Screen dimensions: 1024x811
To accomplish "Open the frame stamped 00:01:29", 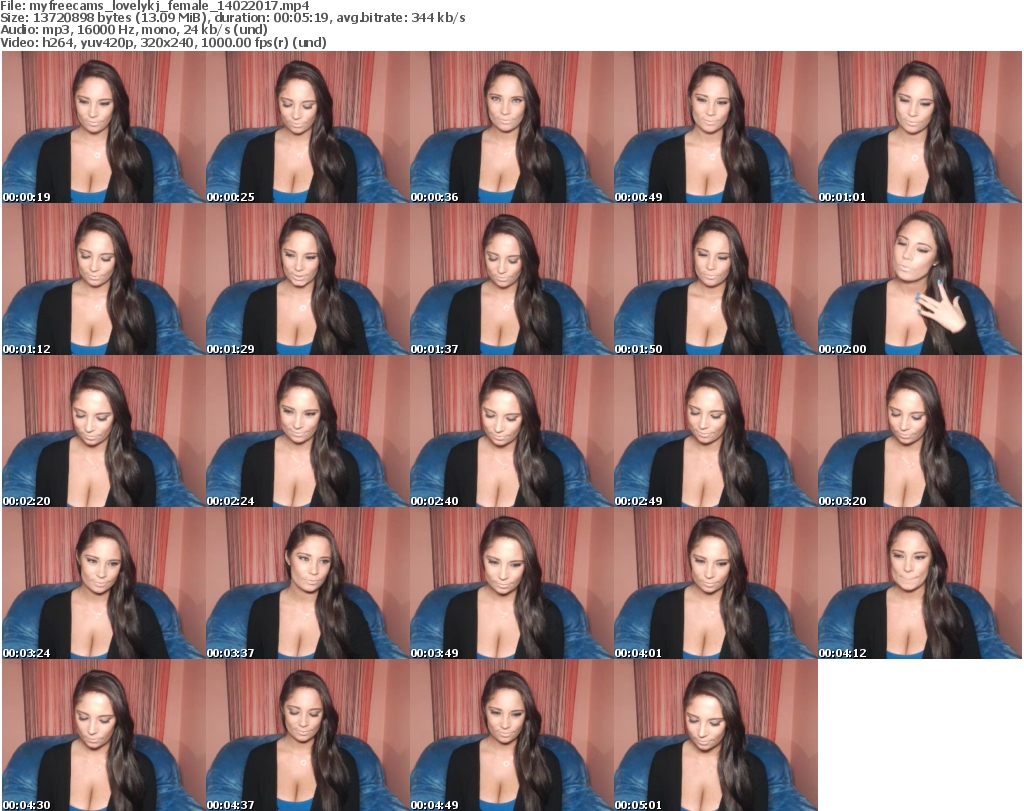I will click(308, 279).
